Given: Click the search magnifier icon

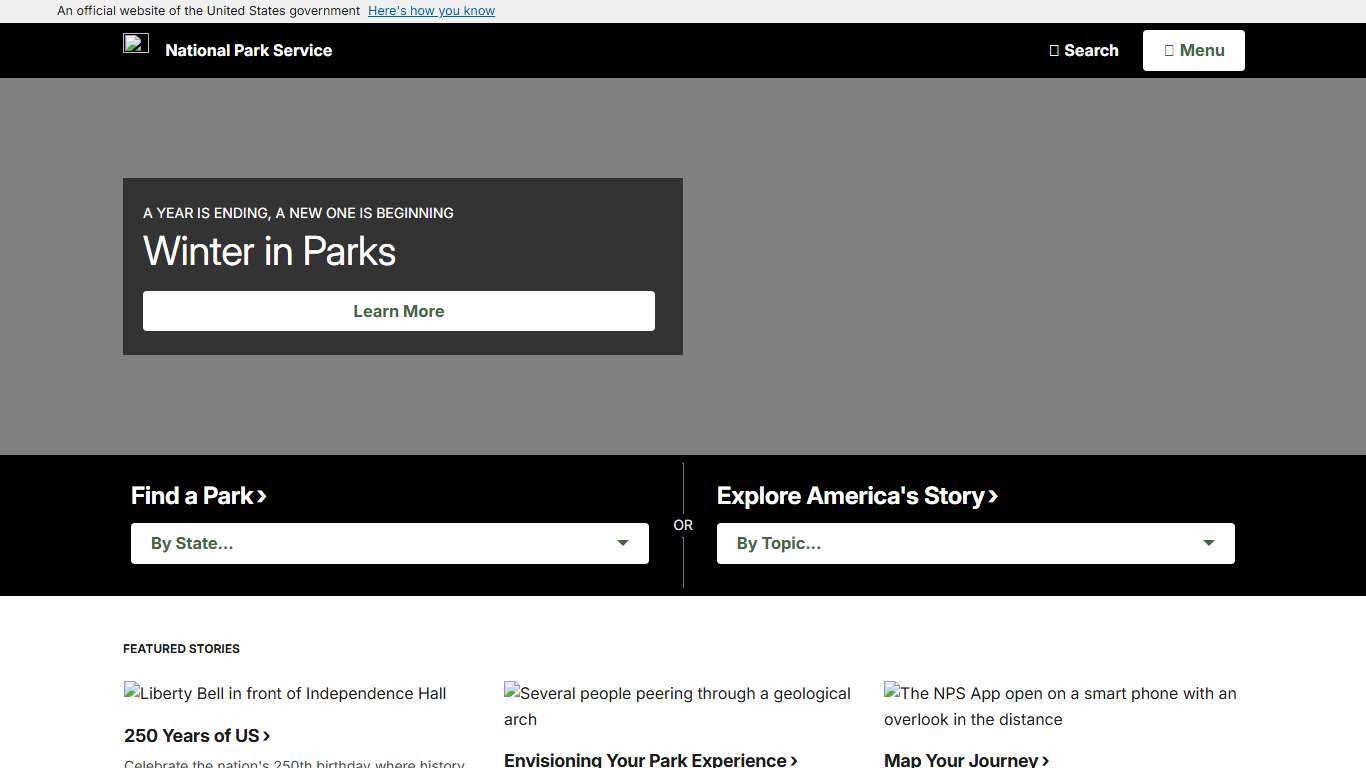Looking at the screenshot, I should (1053, 50).
